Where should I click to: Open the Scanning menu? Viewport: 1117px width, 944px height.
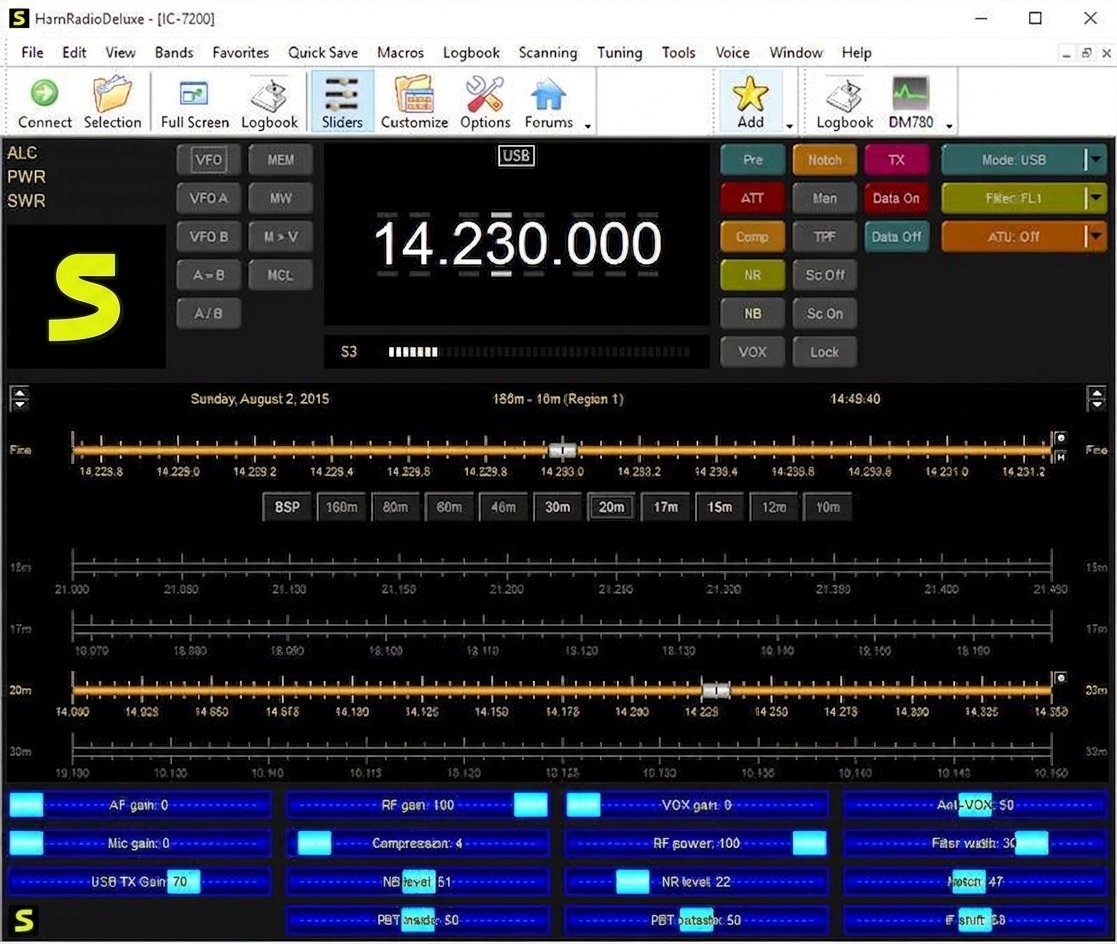[548, 53]
